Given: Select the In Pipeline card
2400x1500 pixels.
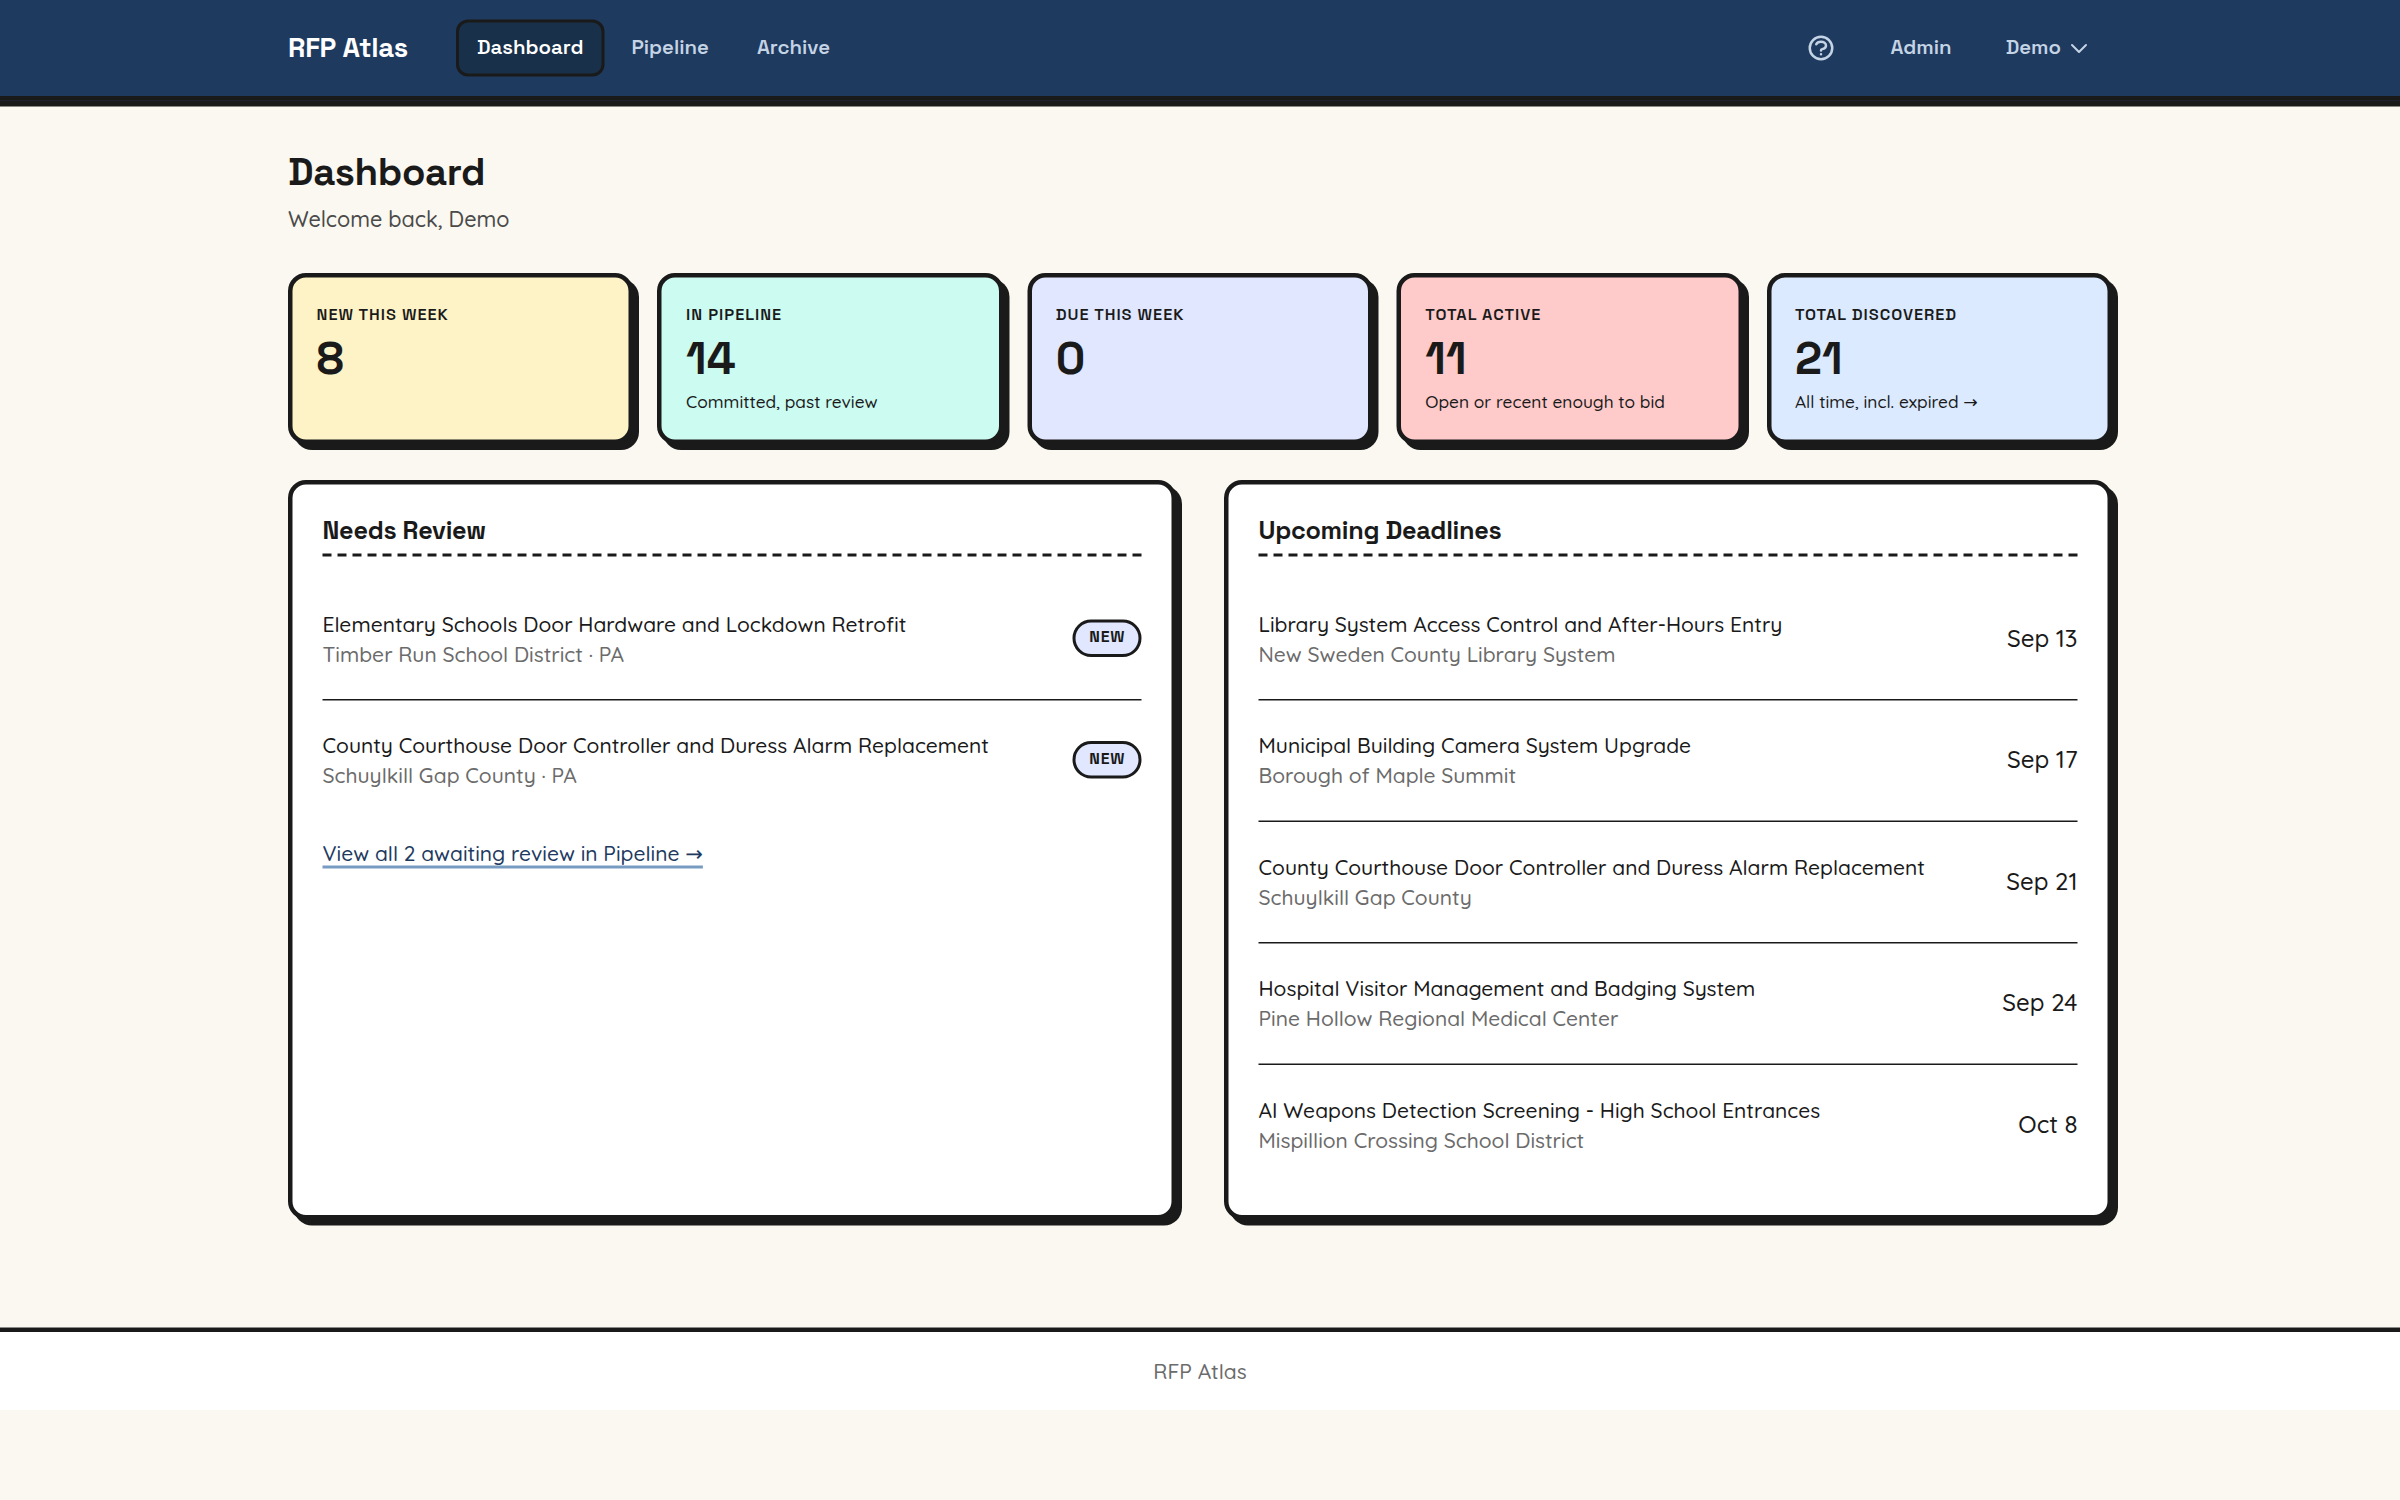Looking at the screenshot, I should [x=829, y=358].
